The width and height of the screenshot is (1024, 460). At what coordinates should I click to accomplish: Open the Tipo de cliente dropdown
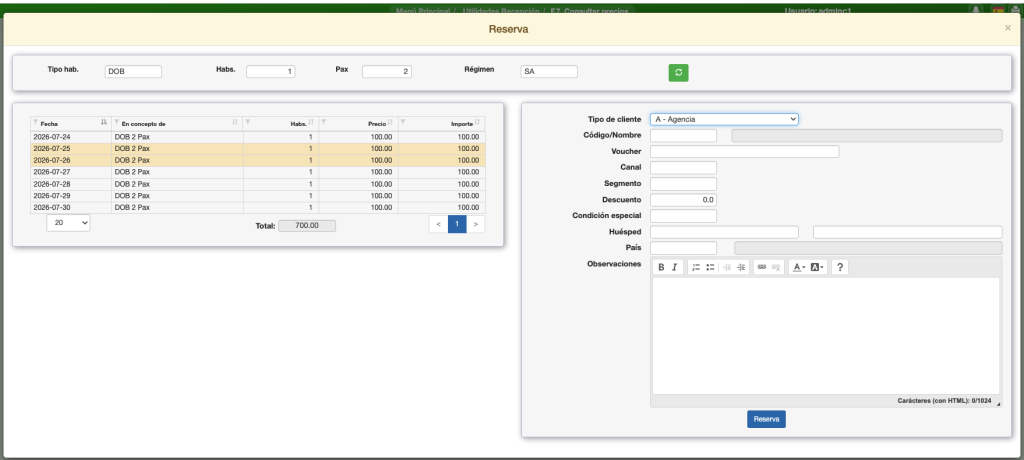[724, 120]
